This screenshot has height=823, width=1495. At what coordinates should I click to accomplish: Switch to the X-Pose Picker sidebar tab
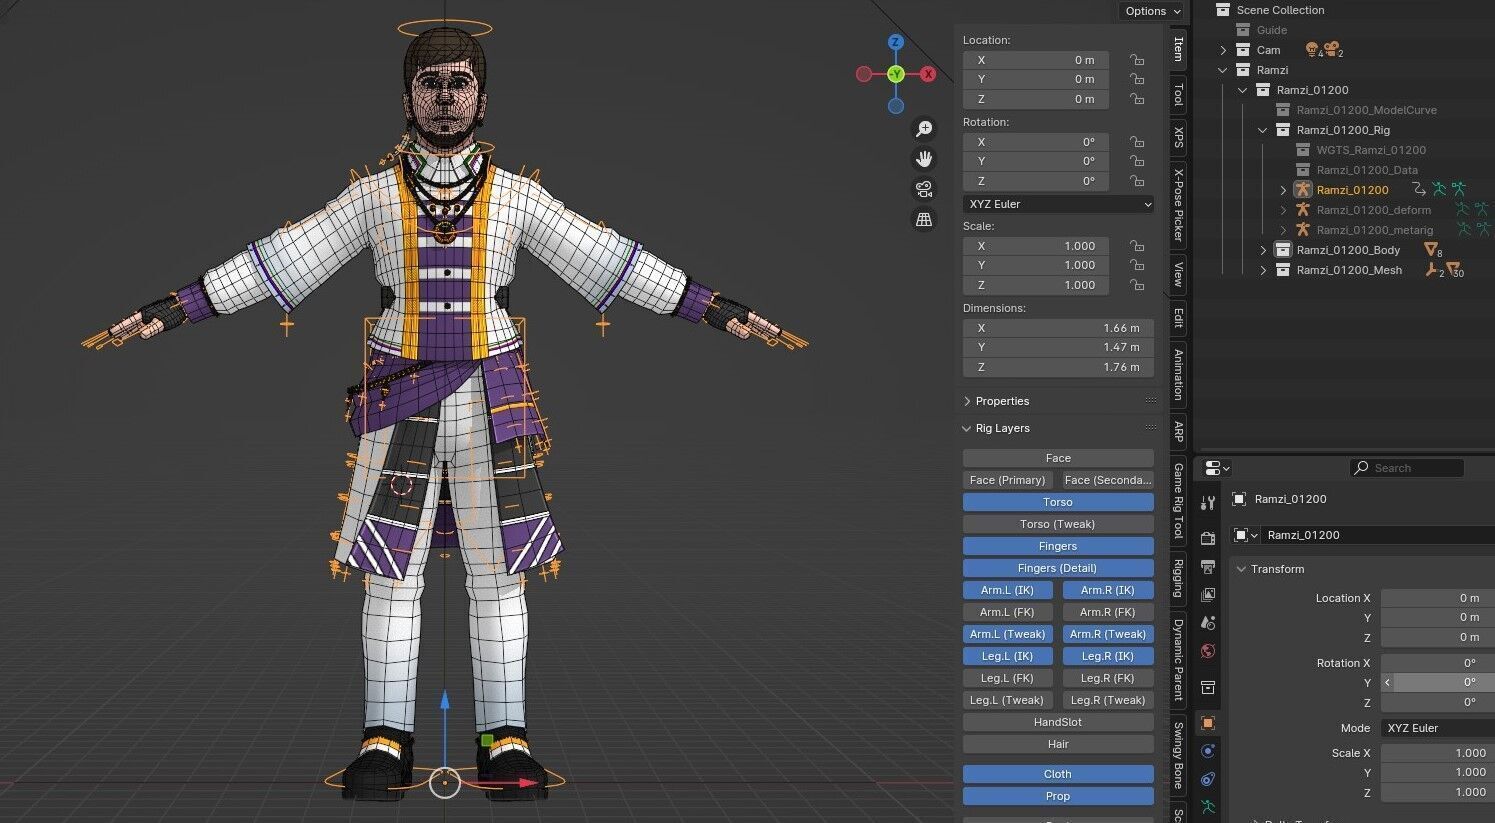(1178, 205)
